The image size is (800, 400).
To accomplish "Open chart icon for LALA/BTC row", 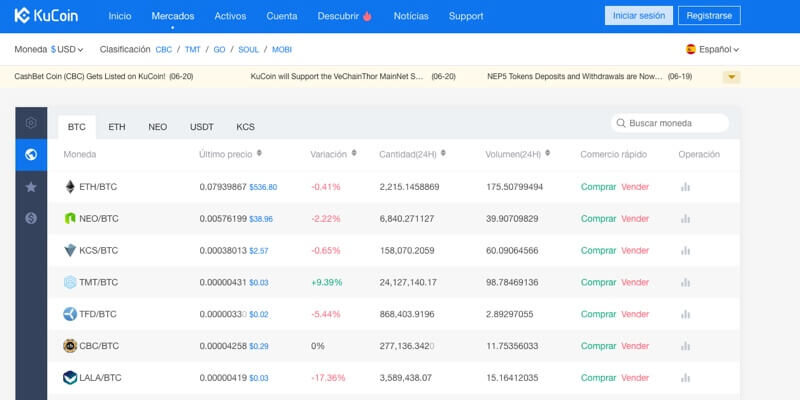I will pos(685,378).
